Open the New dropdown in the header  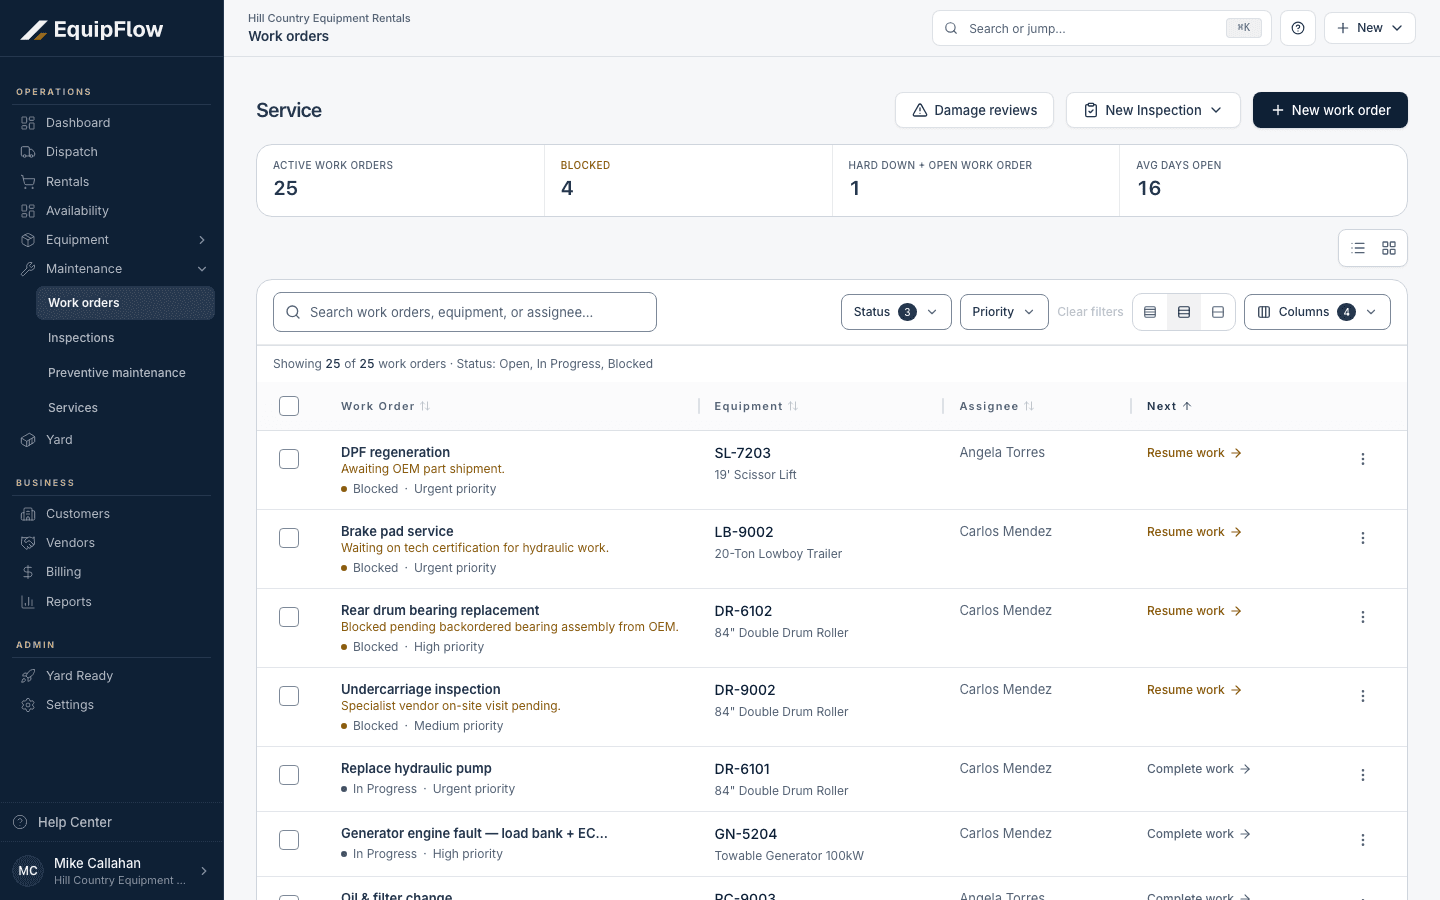click(x=1370, y=28)
